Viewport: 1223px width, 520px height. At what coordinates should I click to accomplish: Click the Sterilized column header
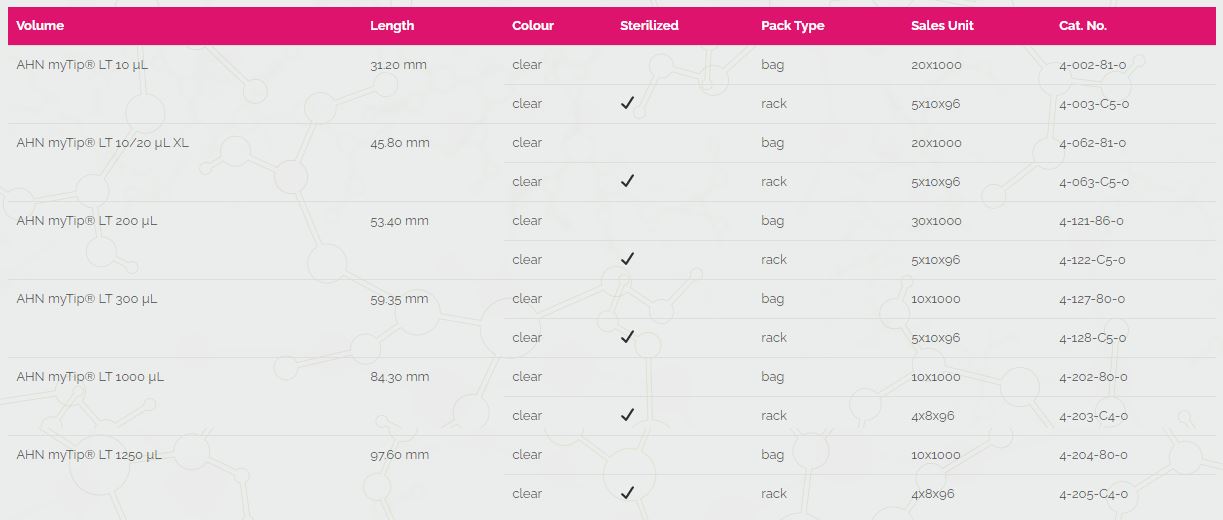pyautogui.click(x=649, y=25)
